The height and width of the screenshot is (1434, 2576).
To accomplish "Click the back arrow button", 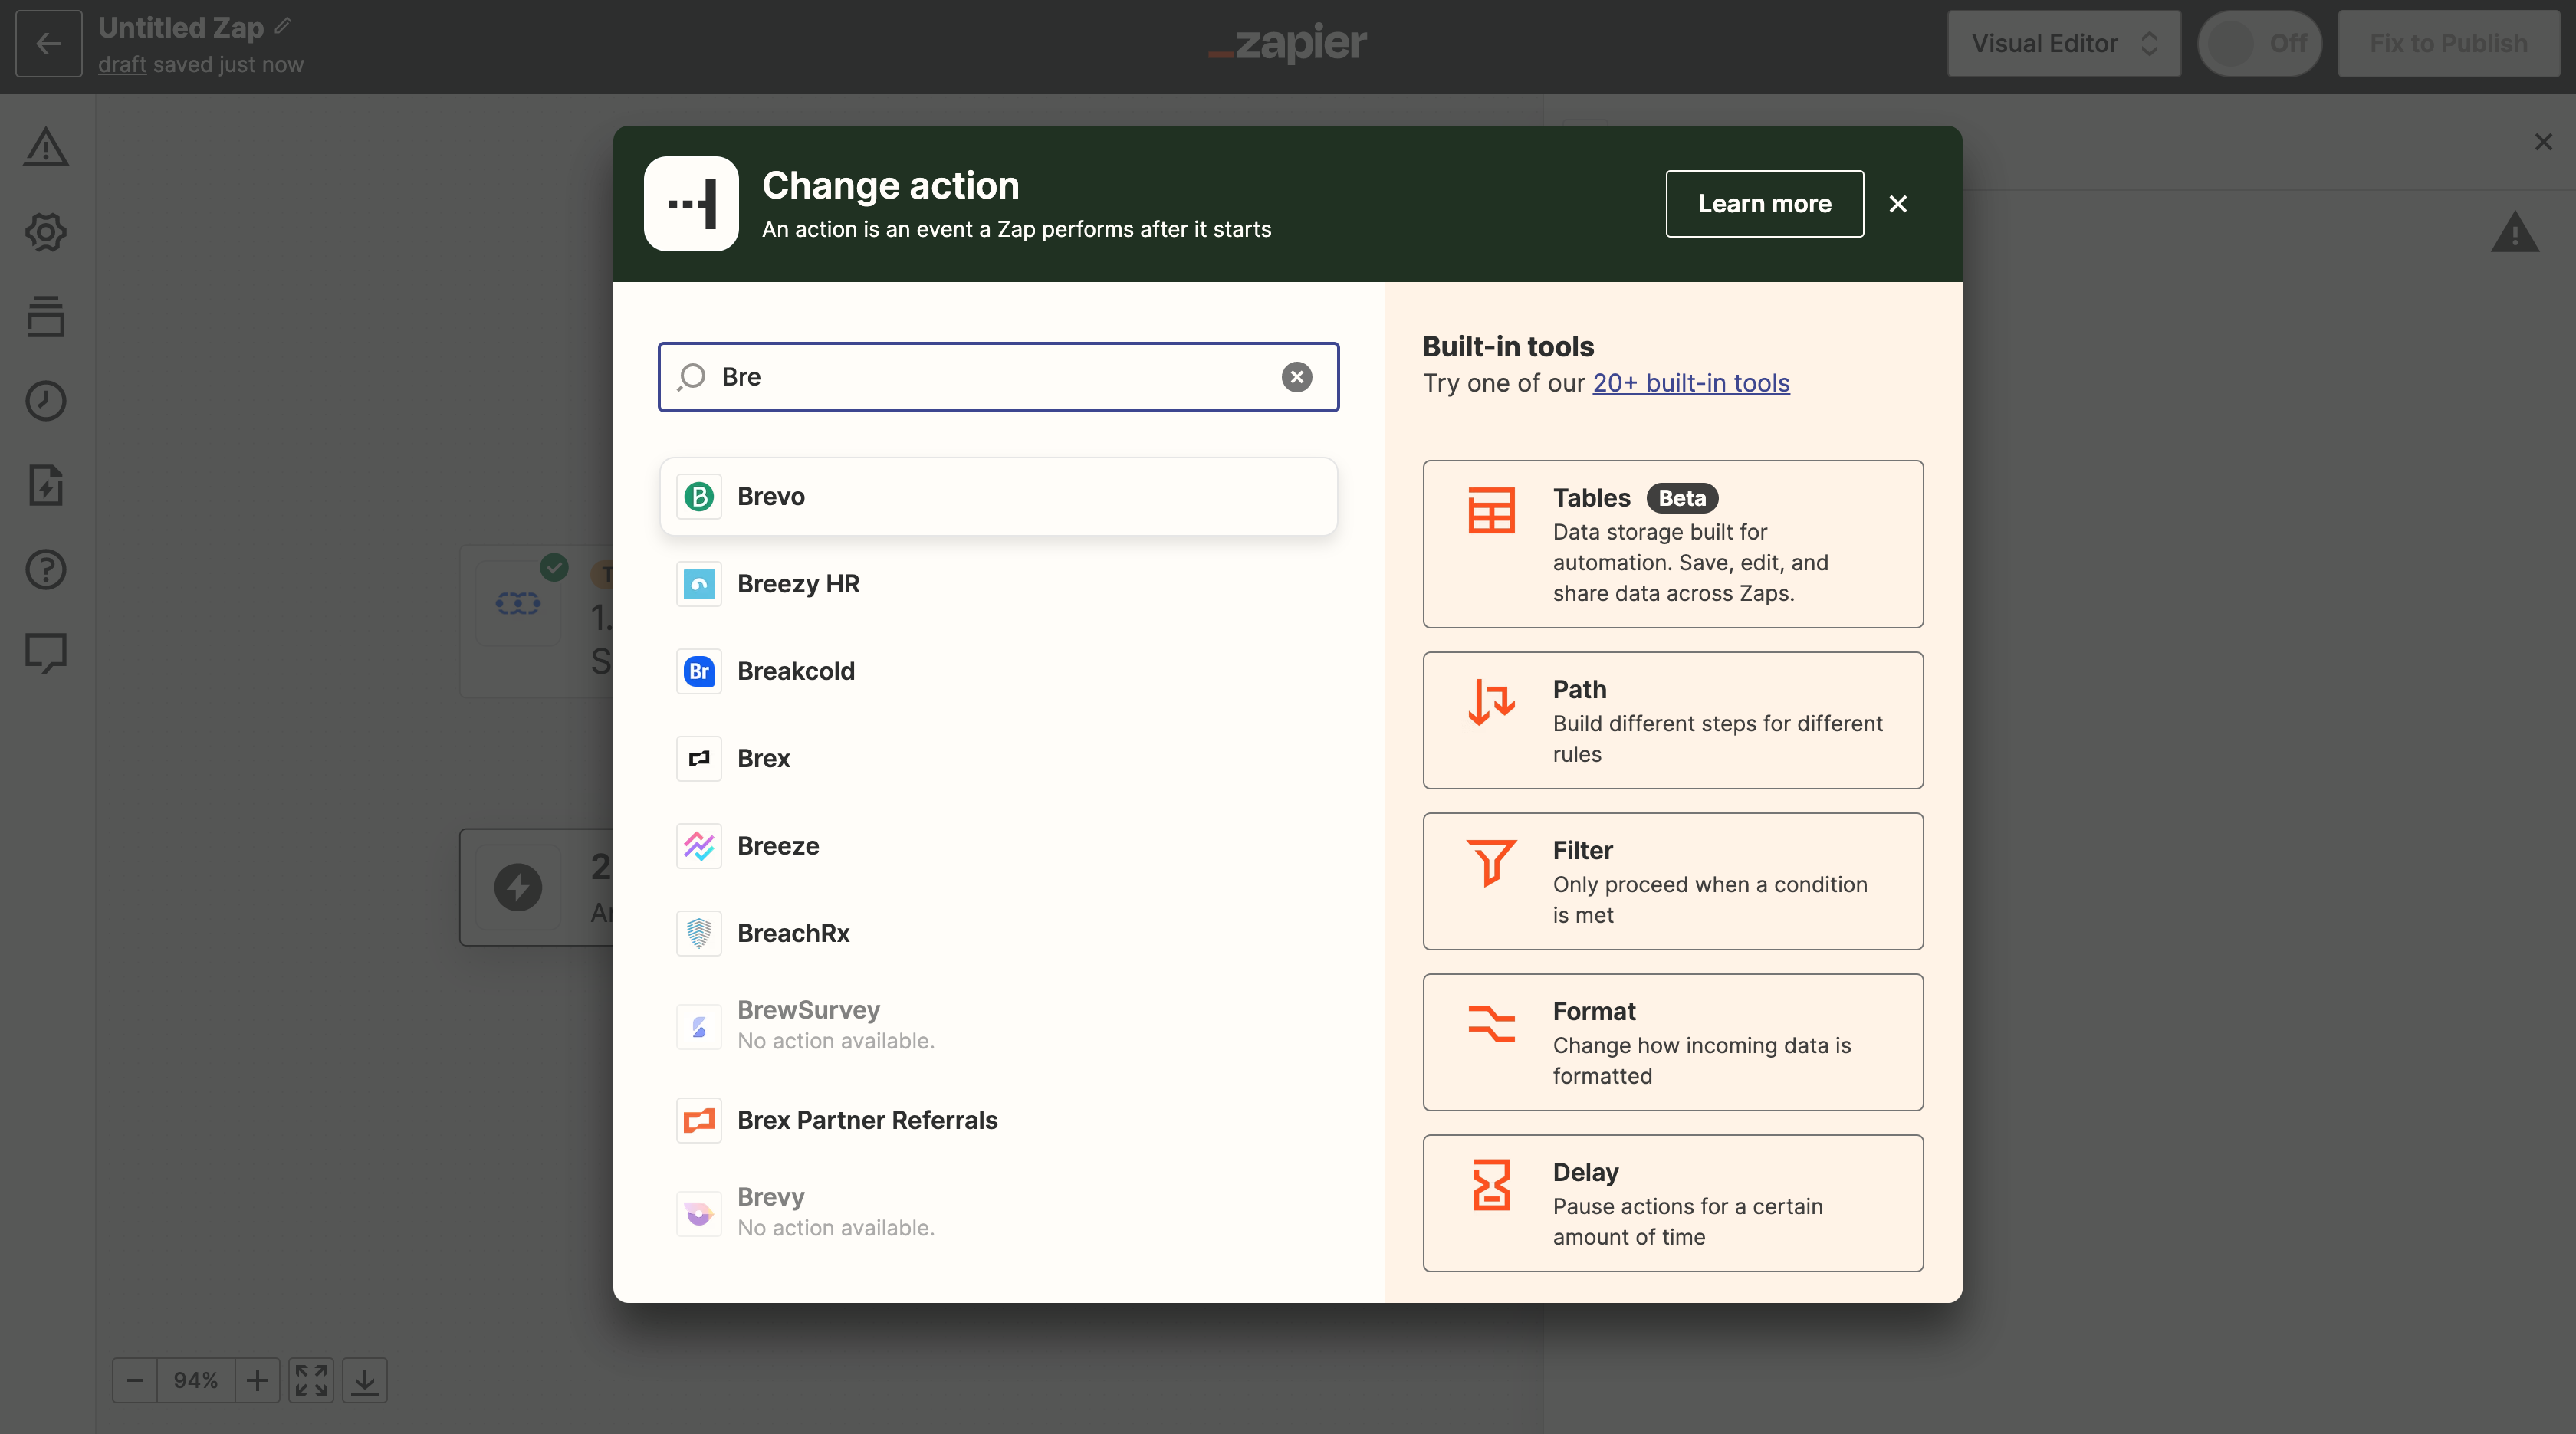I will pos(48,43).
